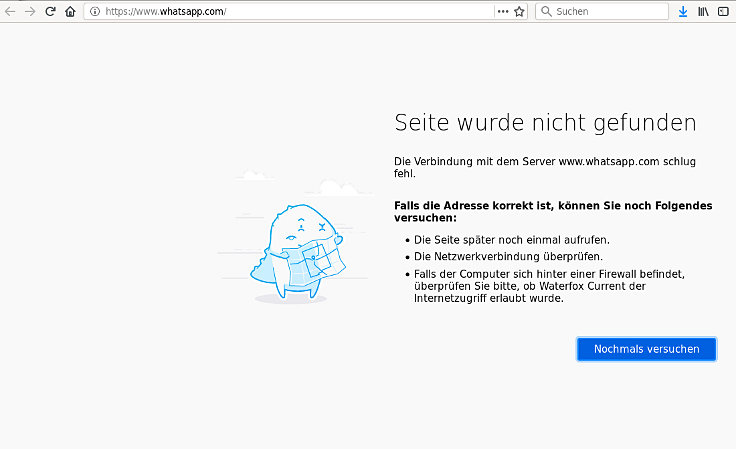
Task: Click the 'Die Verbindung mit dem Server' message
Action: (544, 167)
